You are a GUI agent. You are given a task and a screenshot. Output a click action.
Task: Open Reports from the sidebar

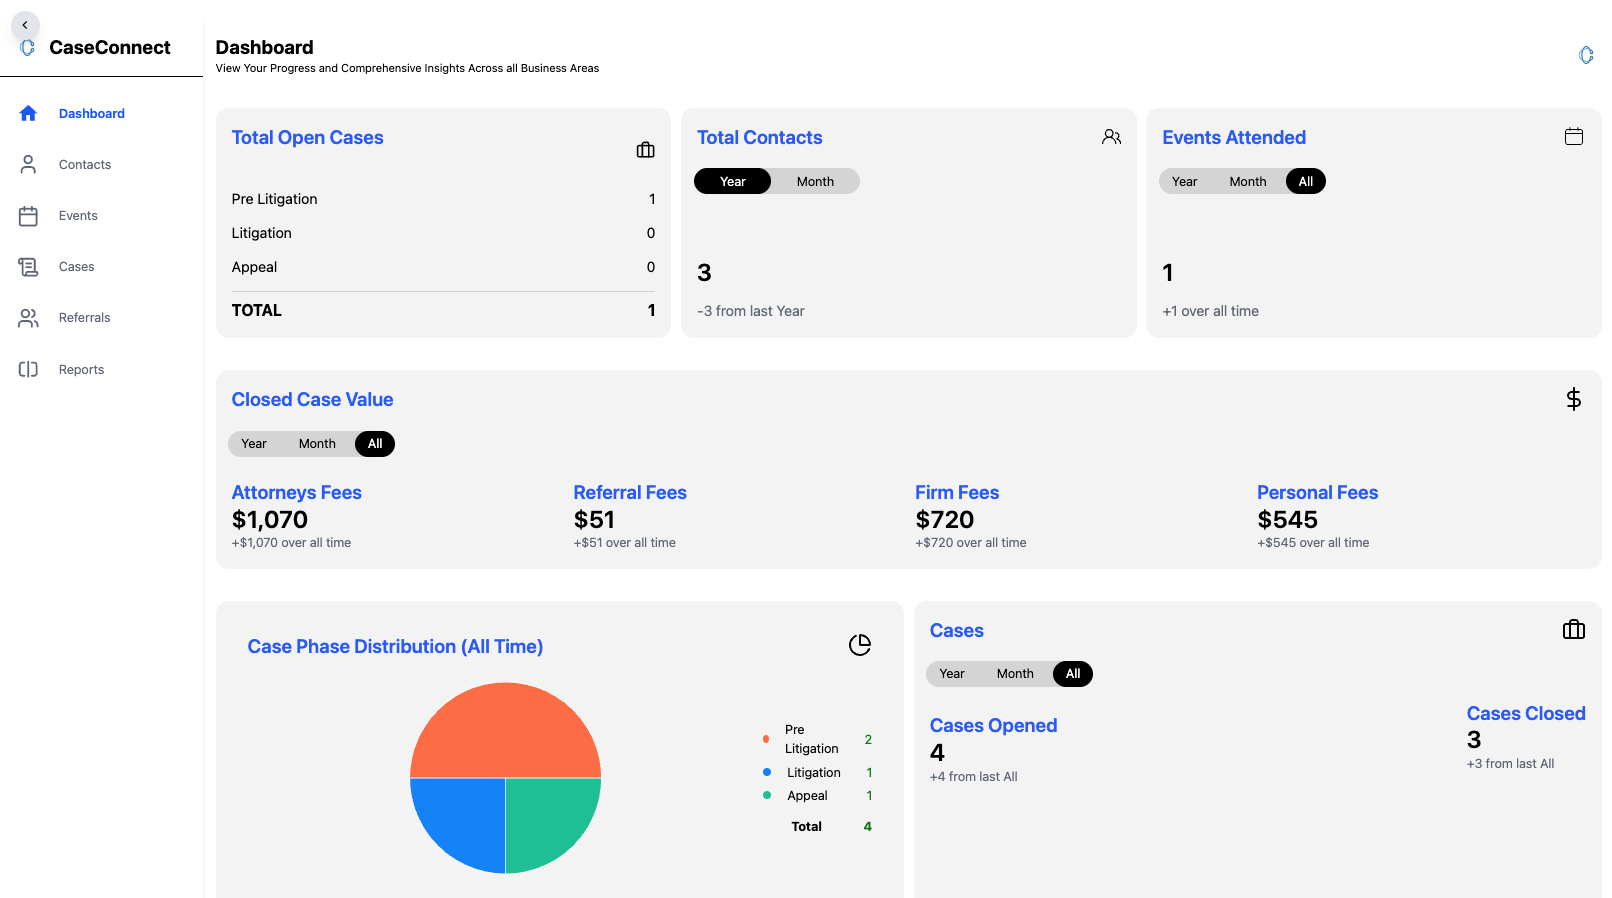(x=81, y=370)
